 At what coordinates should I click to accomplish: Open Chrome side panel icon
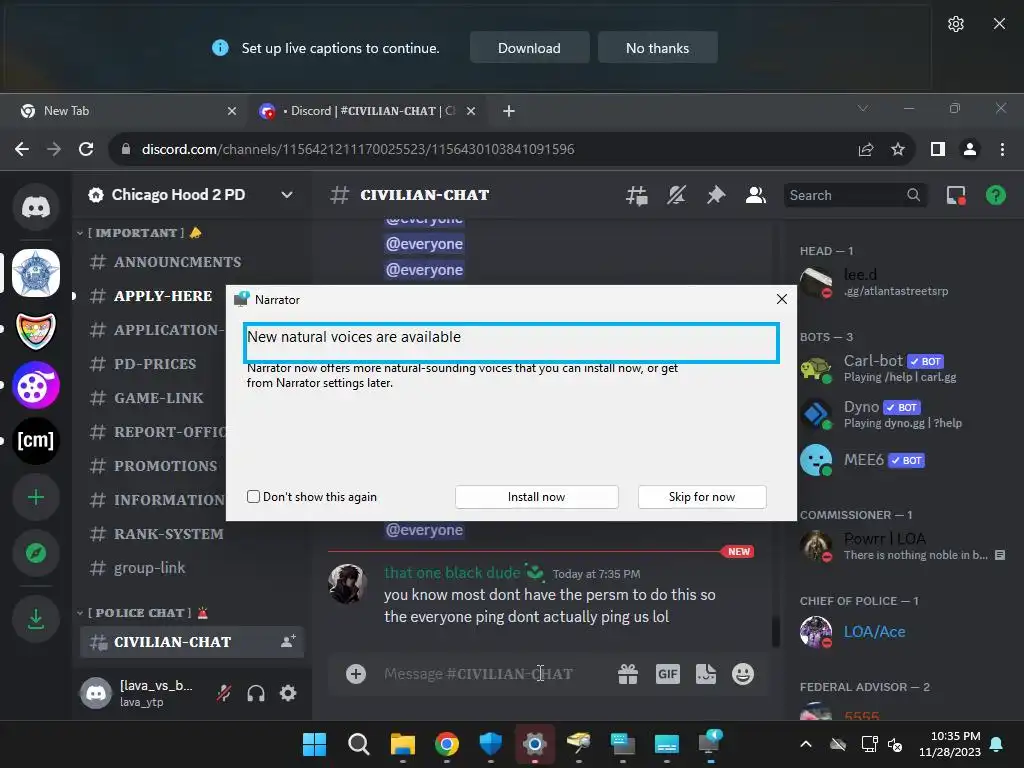click(x=938, y=149)
